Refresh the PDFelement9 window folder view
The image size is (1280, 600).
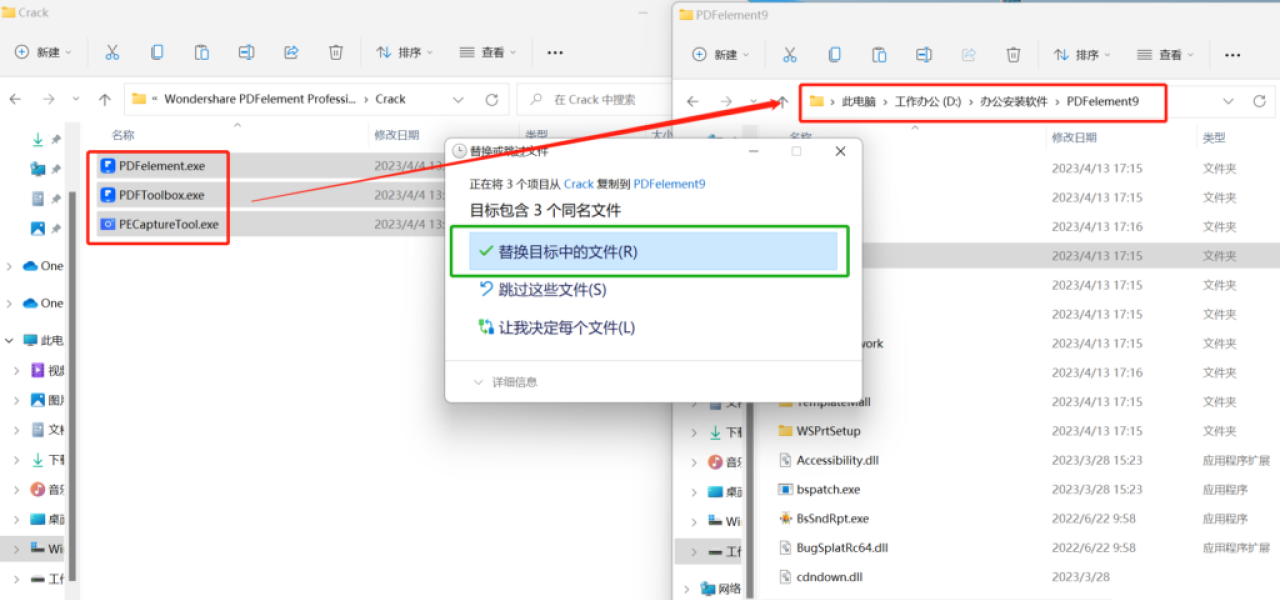(1259, 101)
